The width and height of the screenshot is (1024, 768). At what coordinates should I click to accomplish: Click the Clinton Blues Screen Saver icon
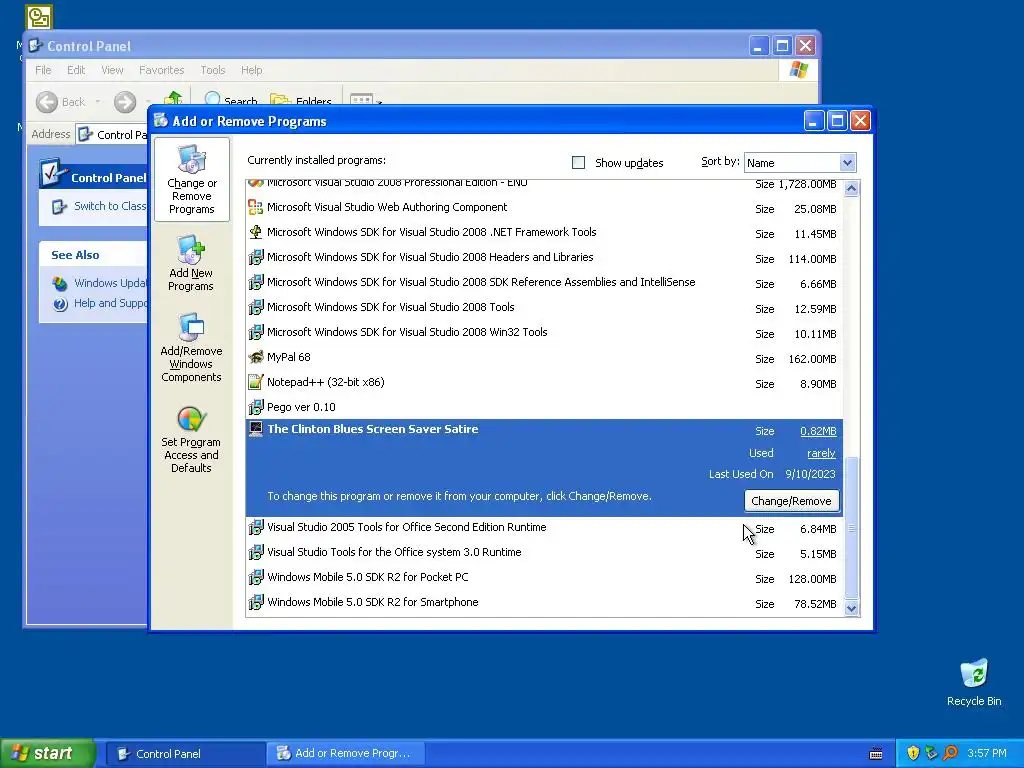pyautogui.click(x=255, y=429)
